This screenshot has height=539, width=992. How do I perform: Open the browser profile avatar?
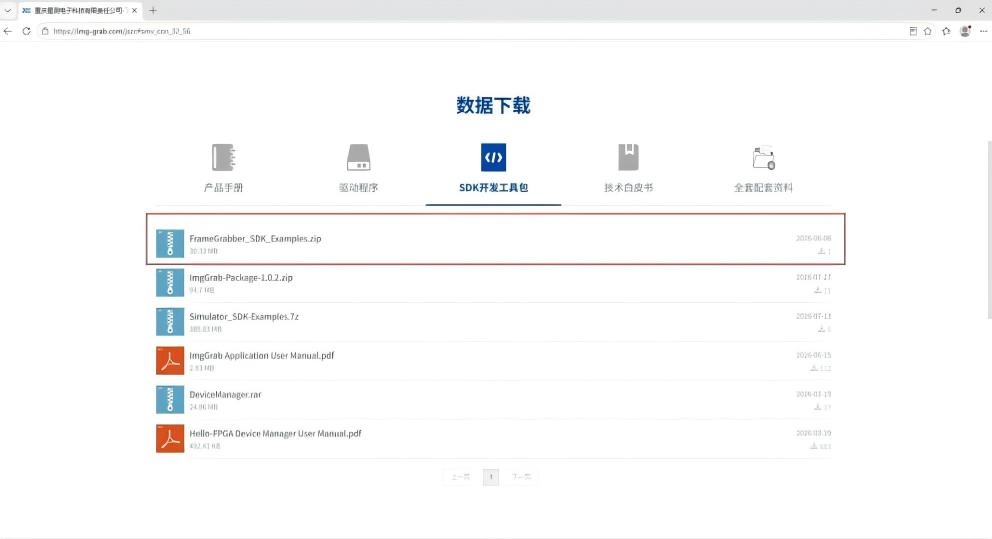pyautogui.click(x=965, y=31)
